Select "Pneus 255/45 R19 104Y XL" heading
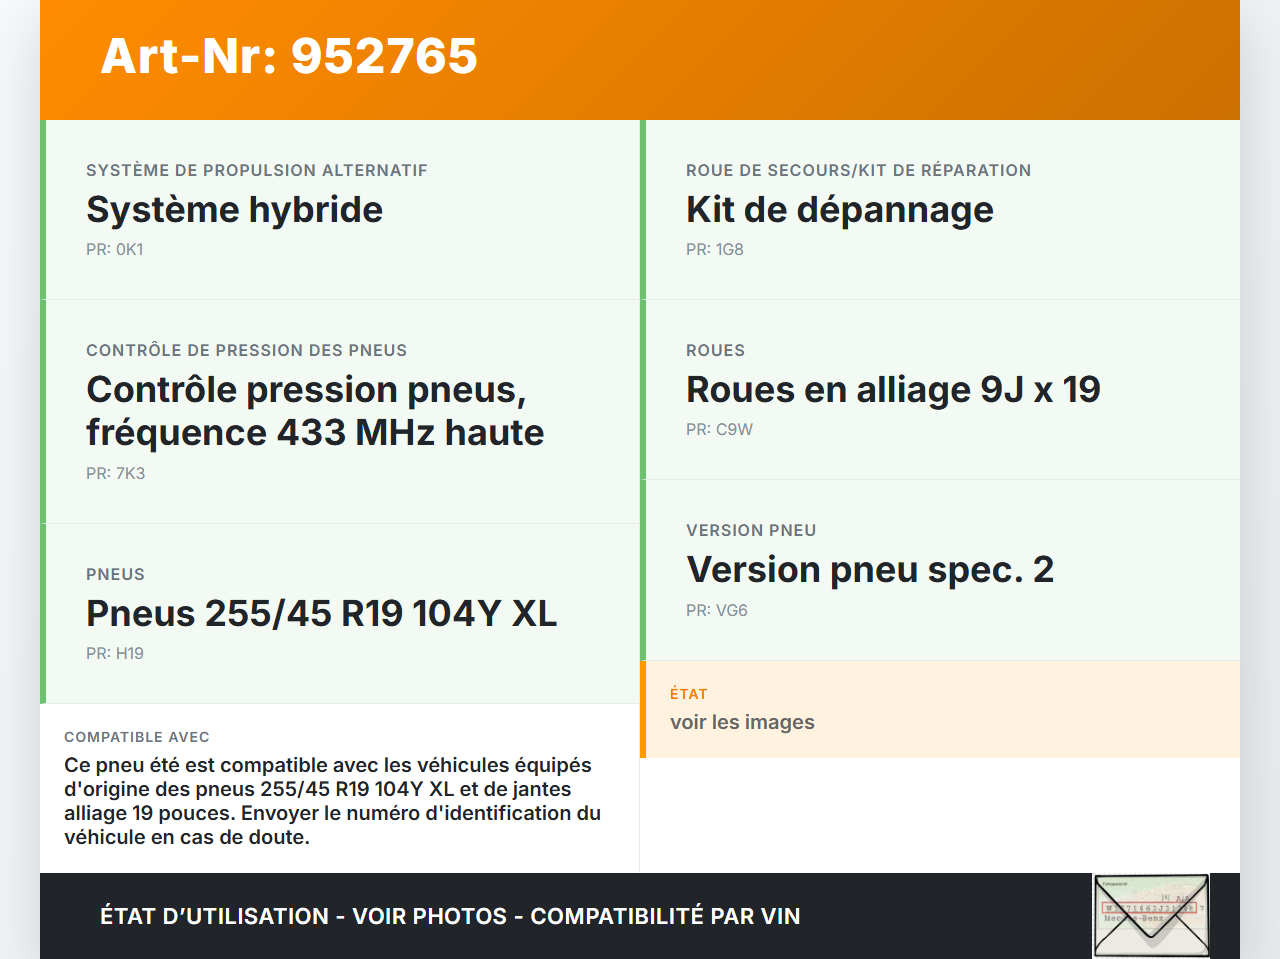This screenshot has width=1280, height=959. click(321, 613)
